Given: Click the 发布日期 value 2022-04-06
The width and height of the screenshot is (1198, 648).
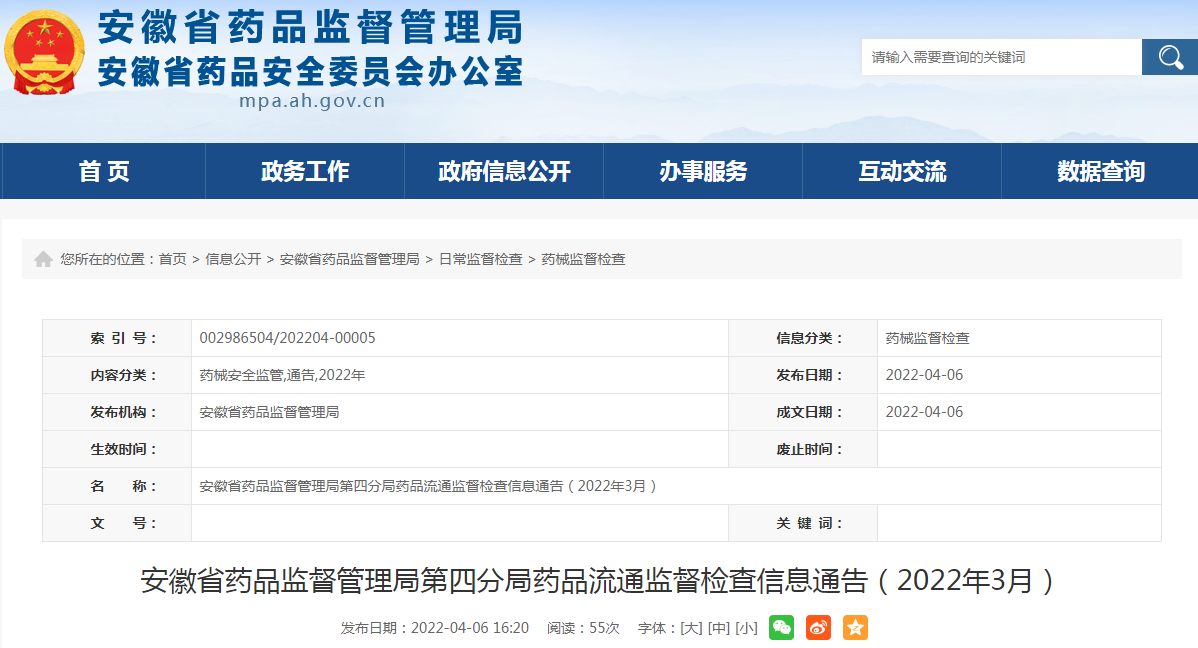Looking at the screenshot, I should pyautogui.click(x=924, y=375).
